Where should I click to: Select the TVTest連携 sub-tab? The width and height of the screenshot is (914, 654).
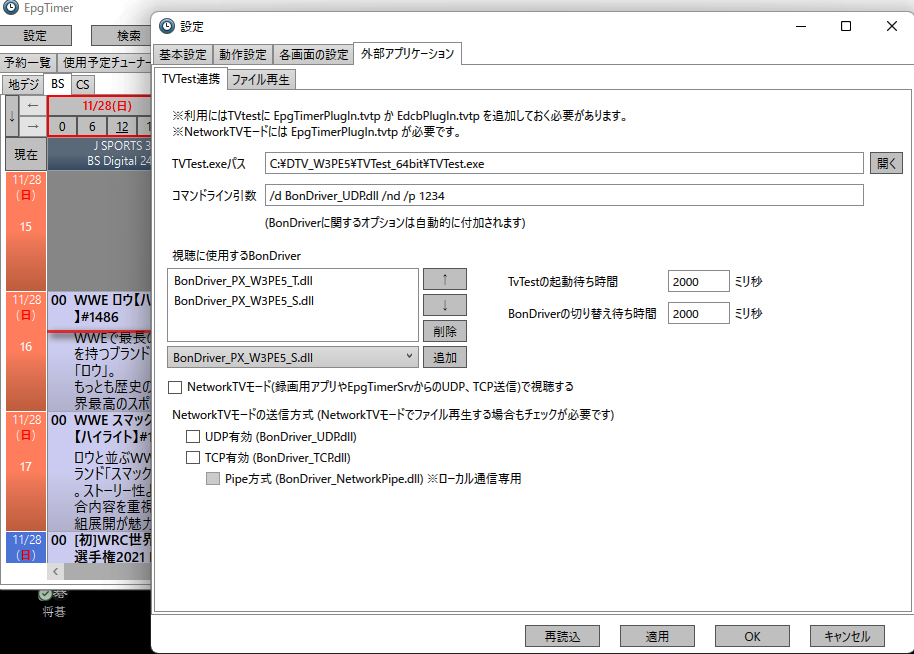pyautogui.click(x=191, y=79)
